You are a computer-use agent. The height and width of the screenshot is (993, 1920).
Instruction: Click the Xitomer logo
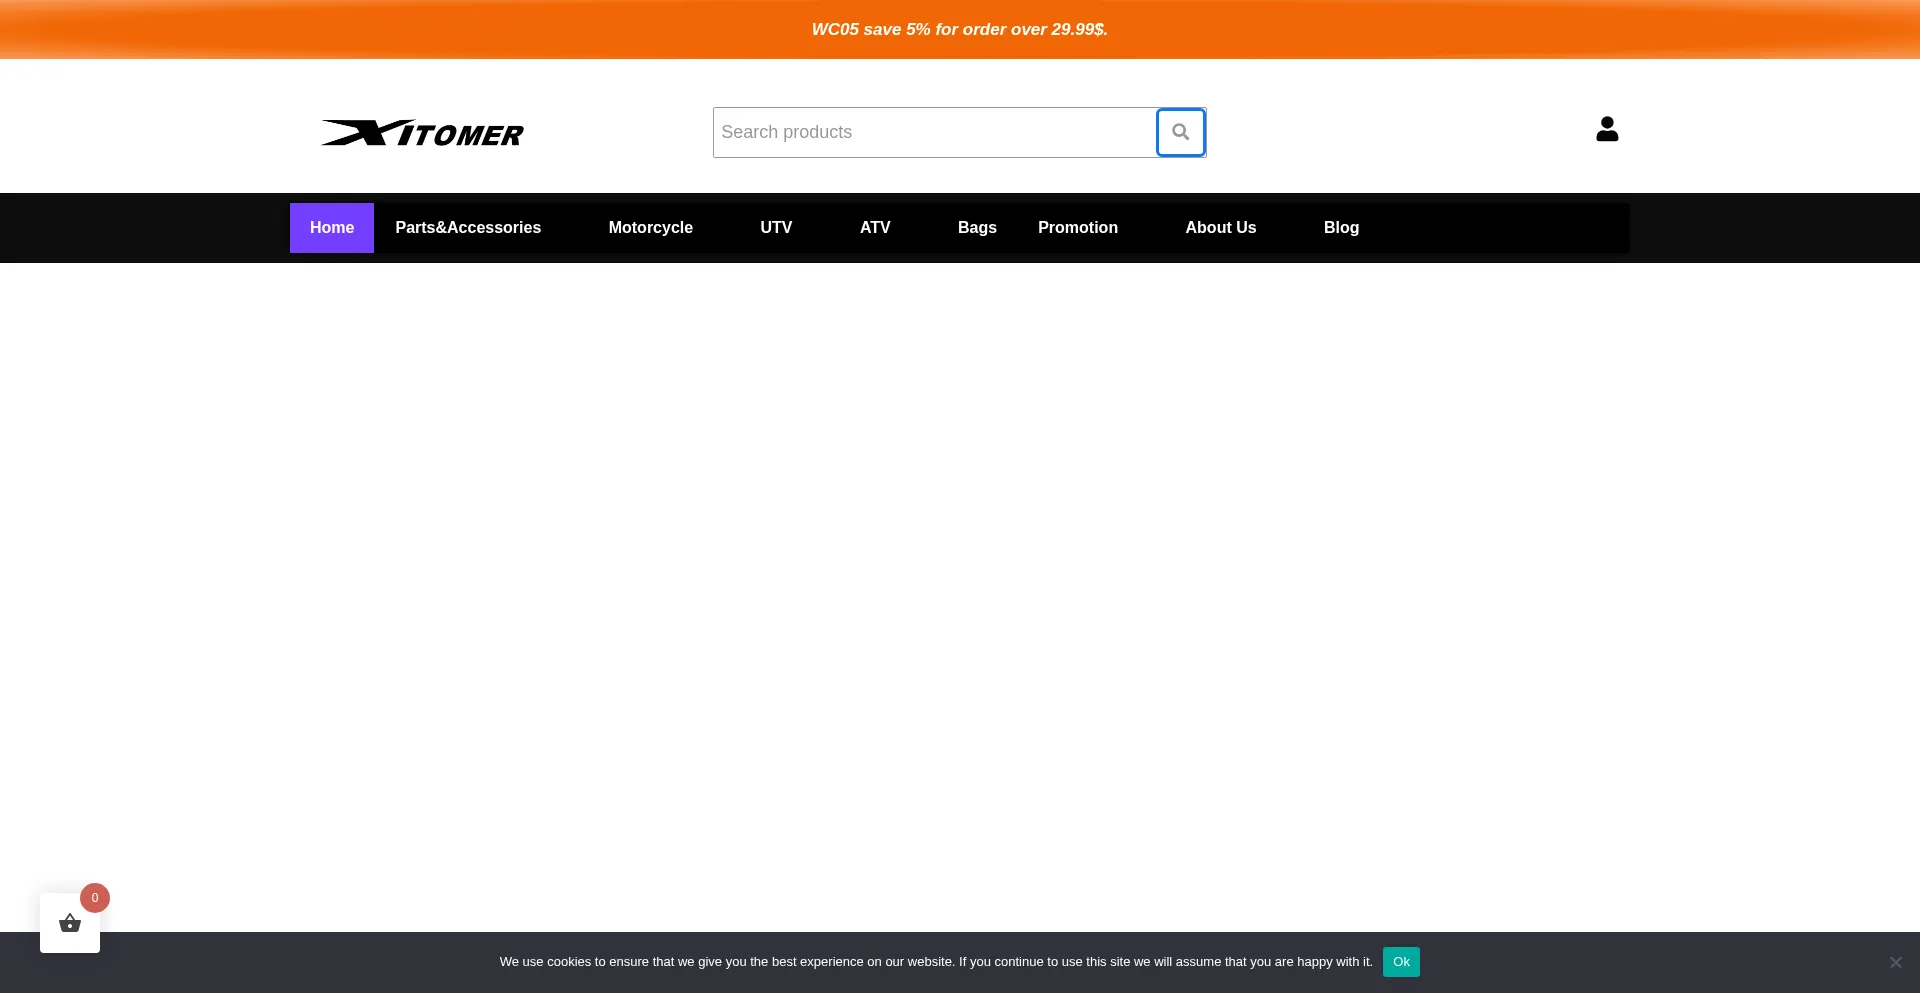pyautogui.click(x=422, y=133)
